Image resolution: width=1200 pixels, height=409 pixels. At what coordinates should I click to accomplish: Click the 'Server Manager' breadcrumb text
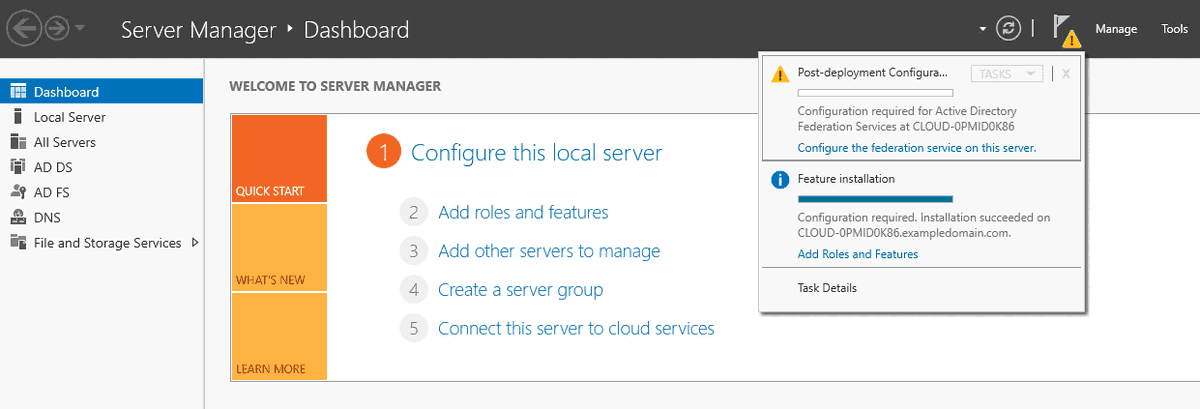tap(198, 30)
